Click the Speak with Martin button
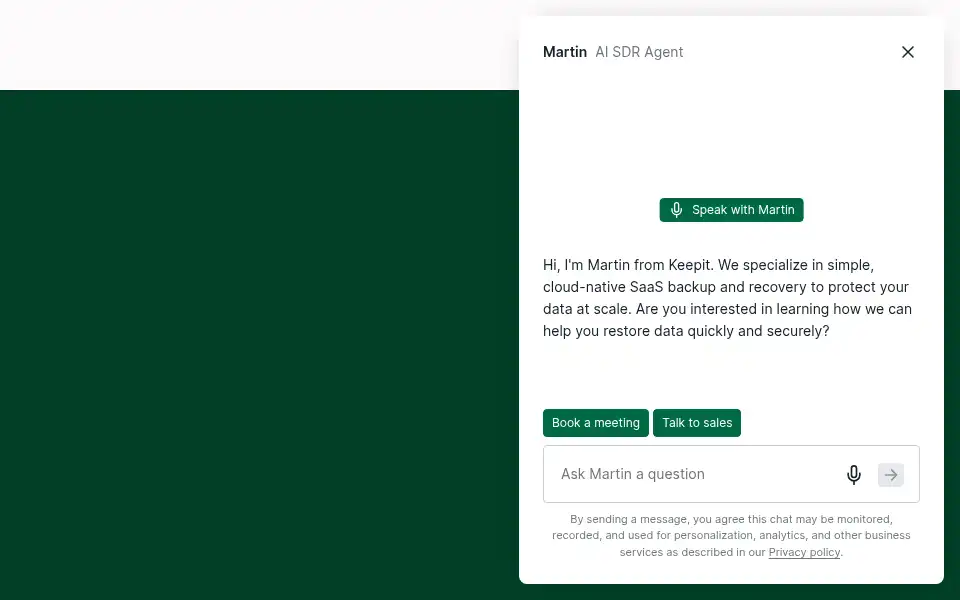This screenshot has height=600, width=960. 731,210
